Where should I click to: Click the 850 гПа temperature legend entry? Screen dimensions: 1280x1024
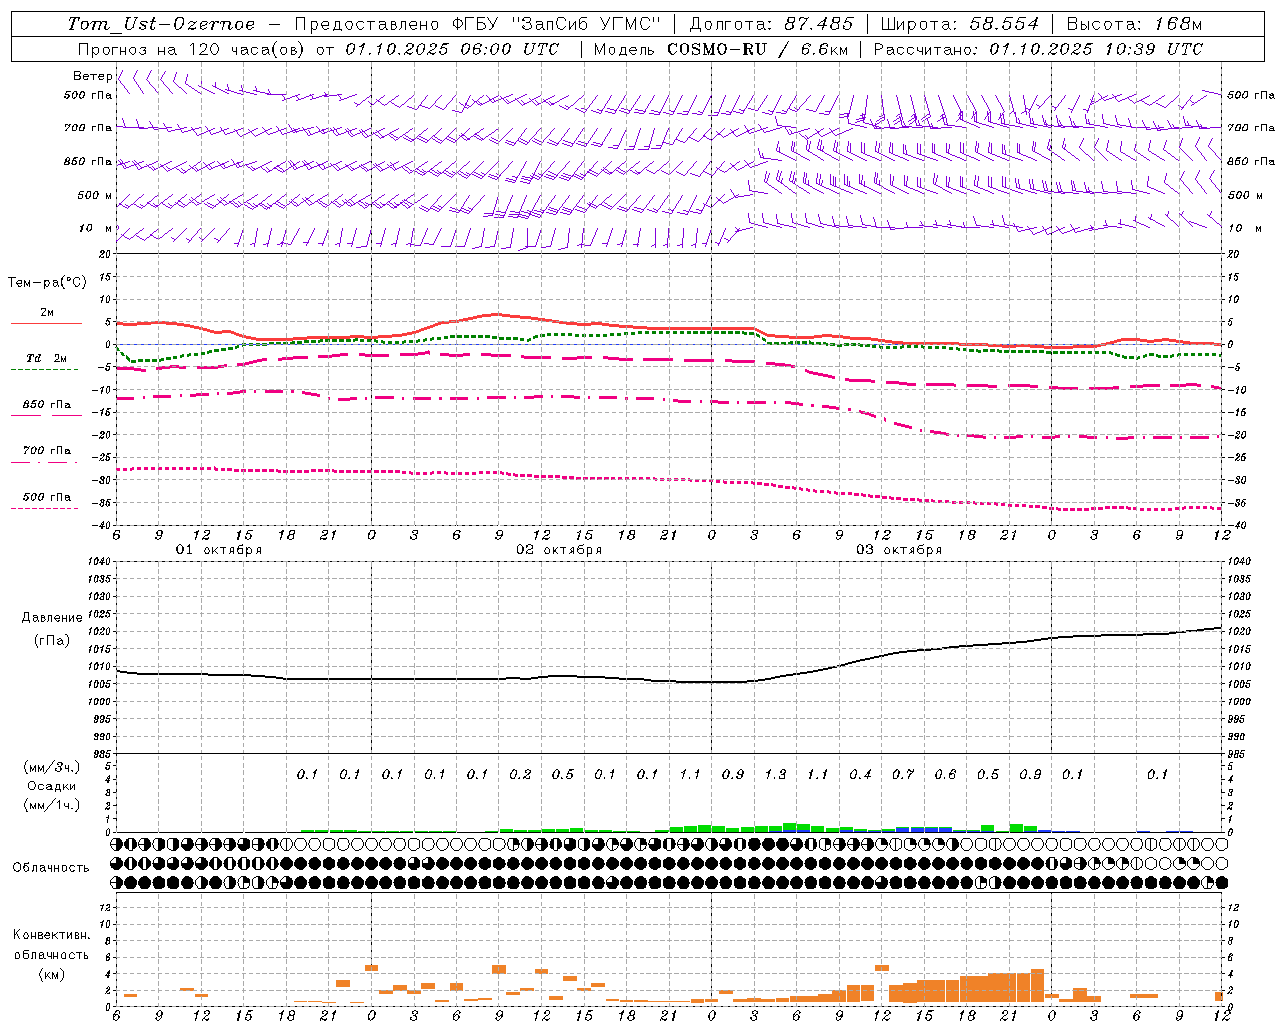click(47, 405)
